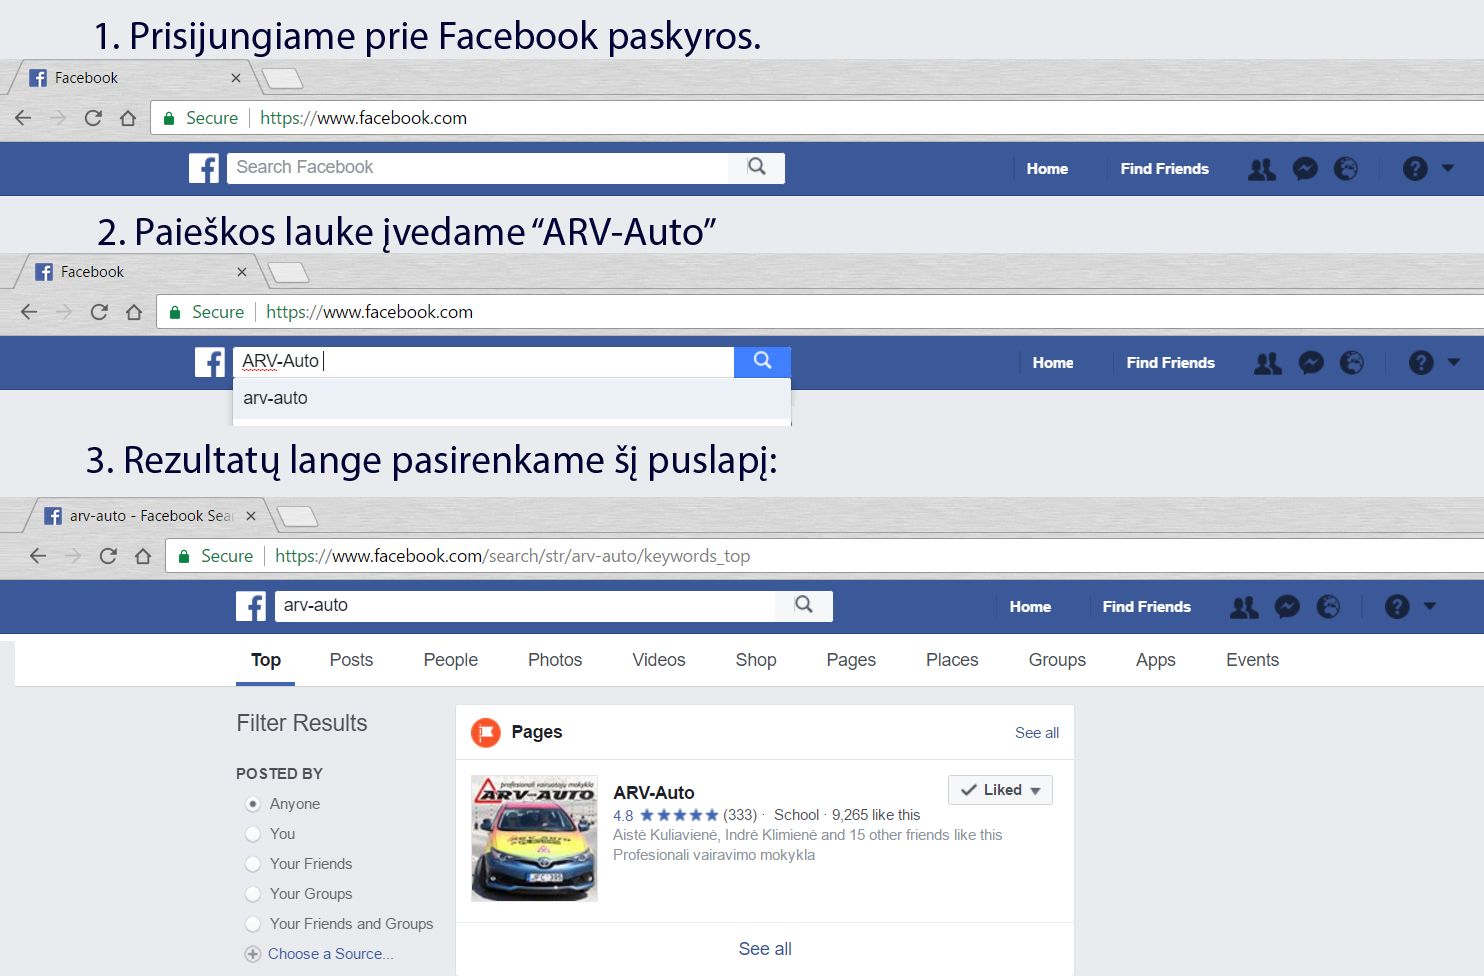Image resolution: width=1484 pixels, height=976 pixels.
Task: Switch to the Pages search tab
Action: point(851,660)
